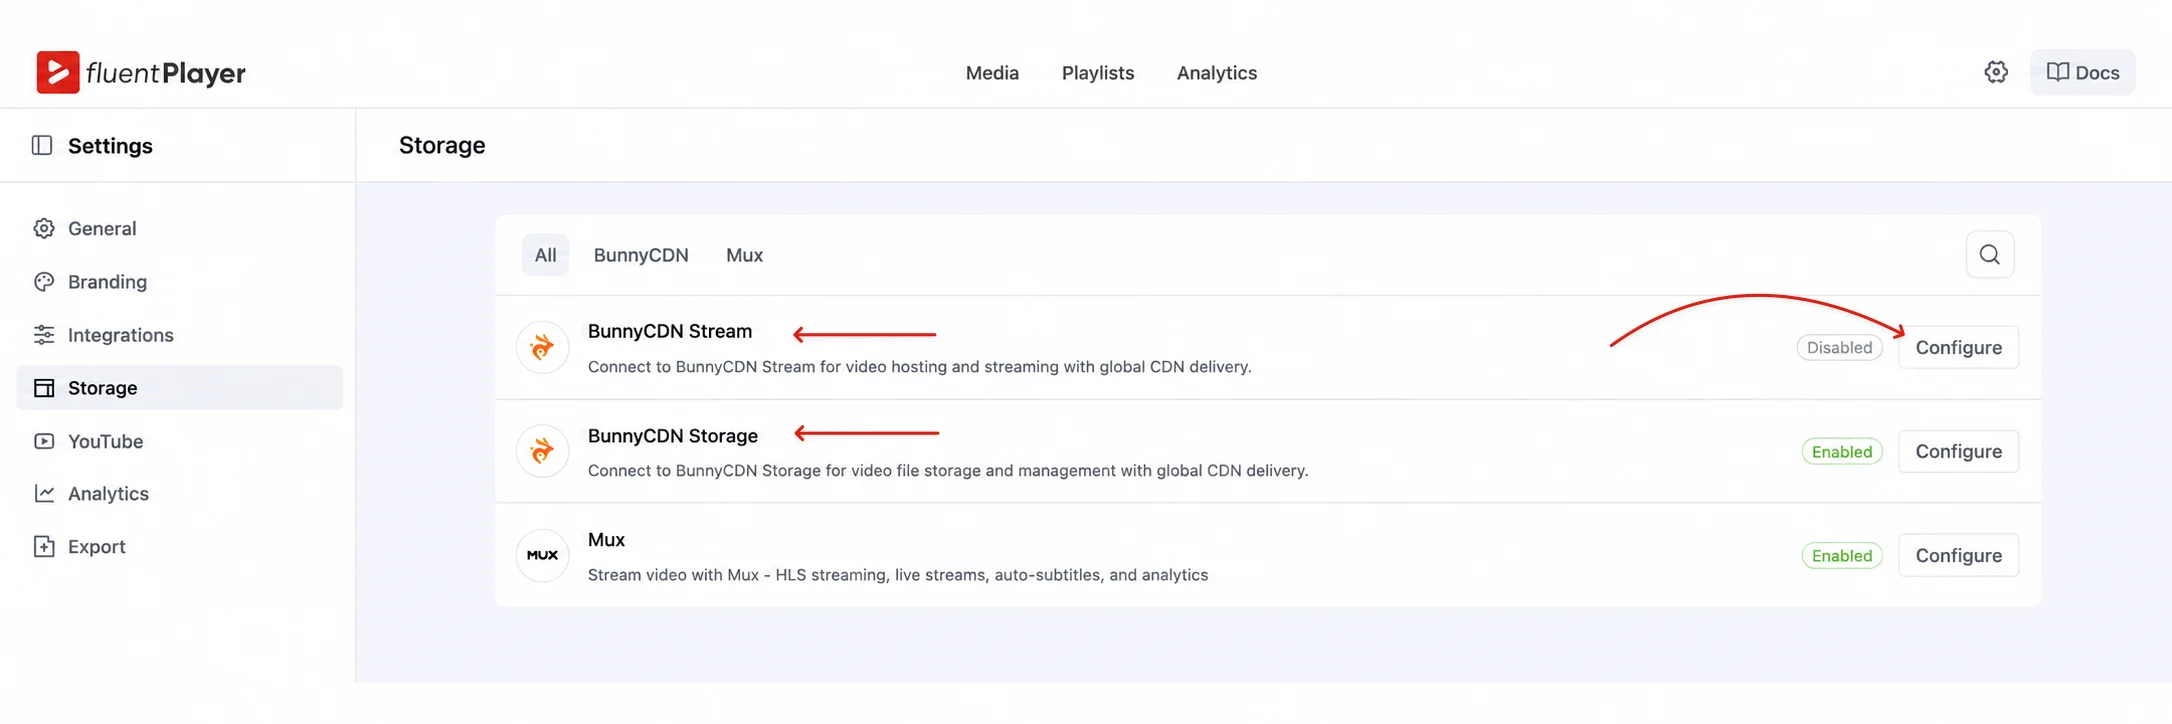Click the Mux logo icon
Screen dimensions: 2172x724
(542, 555)
